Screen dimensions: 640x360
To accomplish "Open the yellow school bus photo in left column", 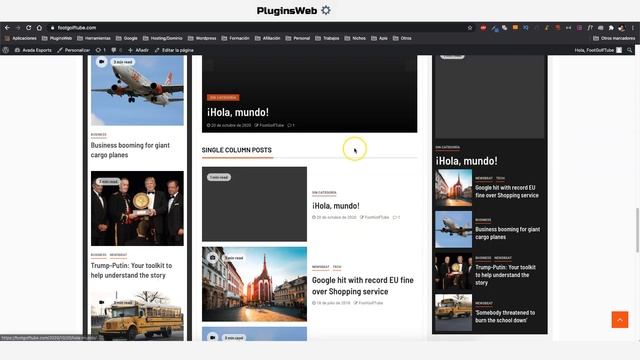I will tap(137, 316).
